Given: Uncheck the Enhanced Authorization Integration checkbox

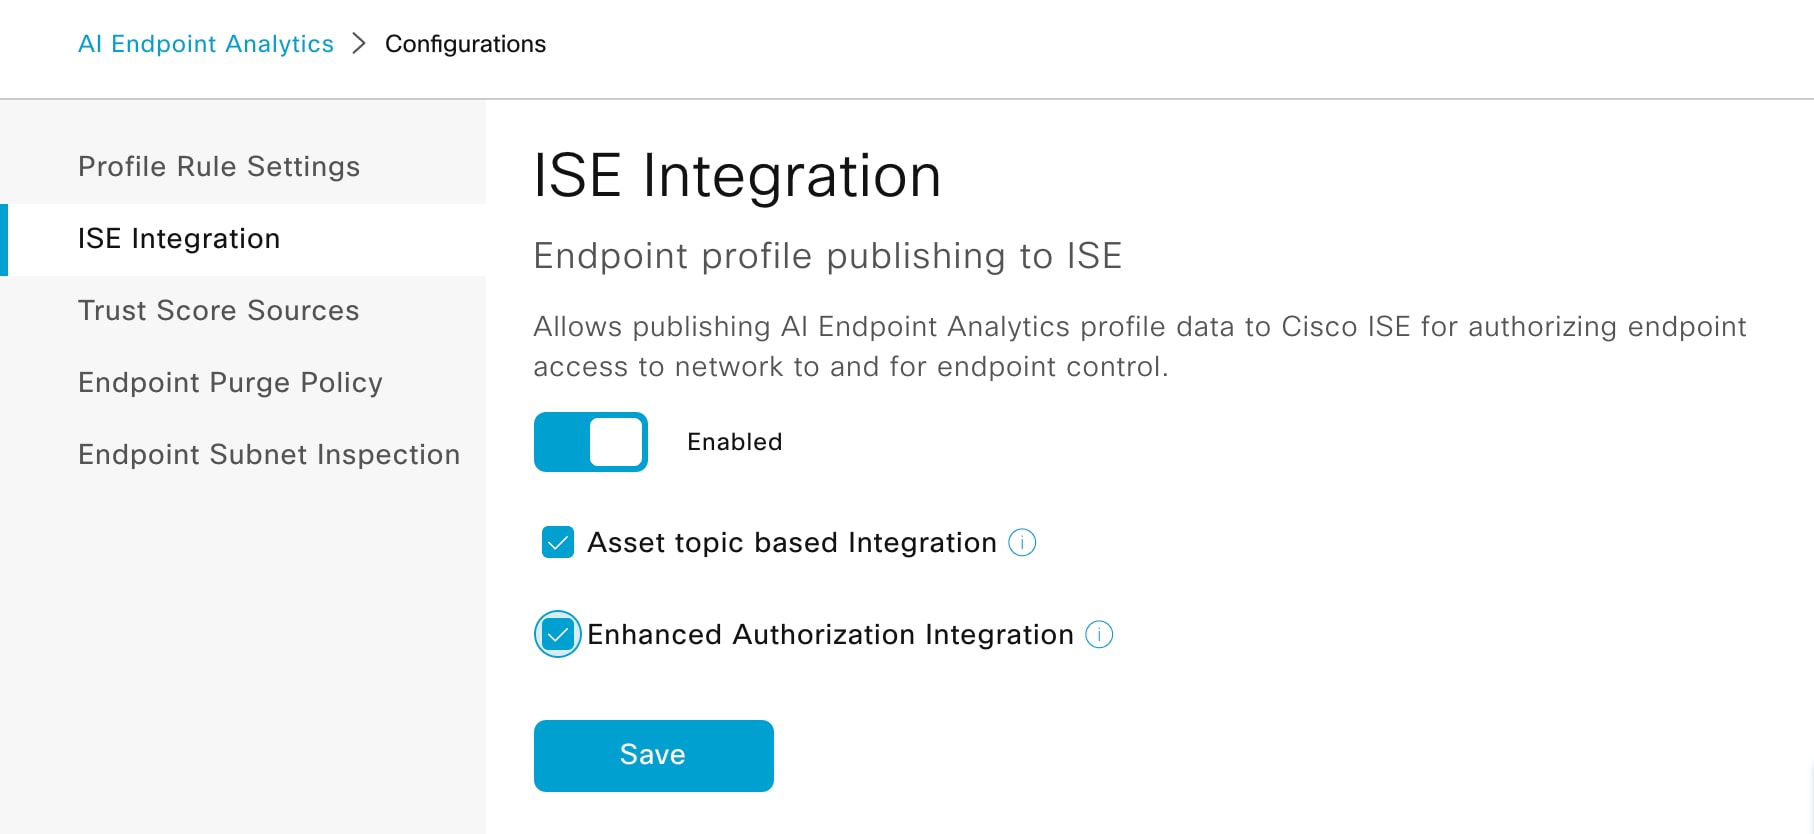Looking at the screenshot, I should pyautogui.click(x=558, y=634).
